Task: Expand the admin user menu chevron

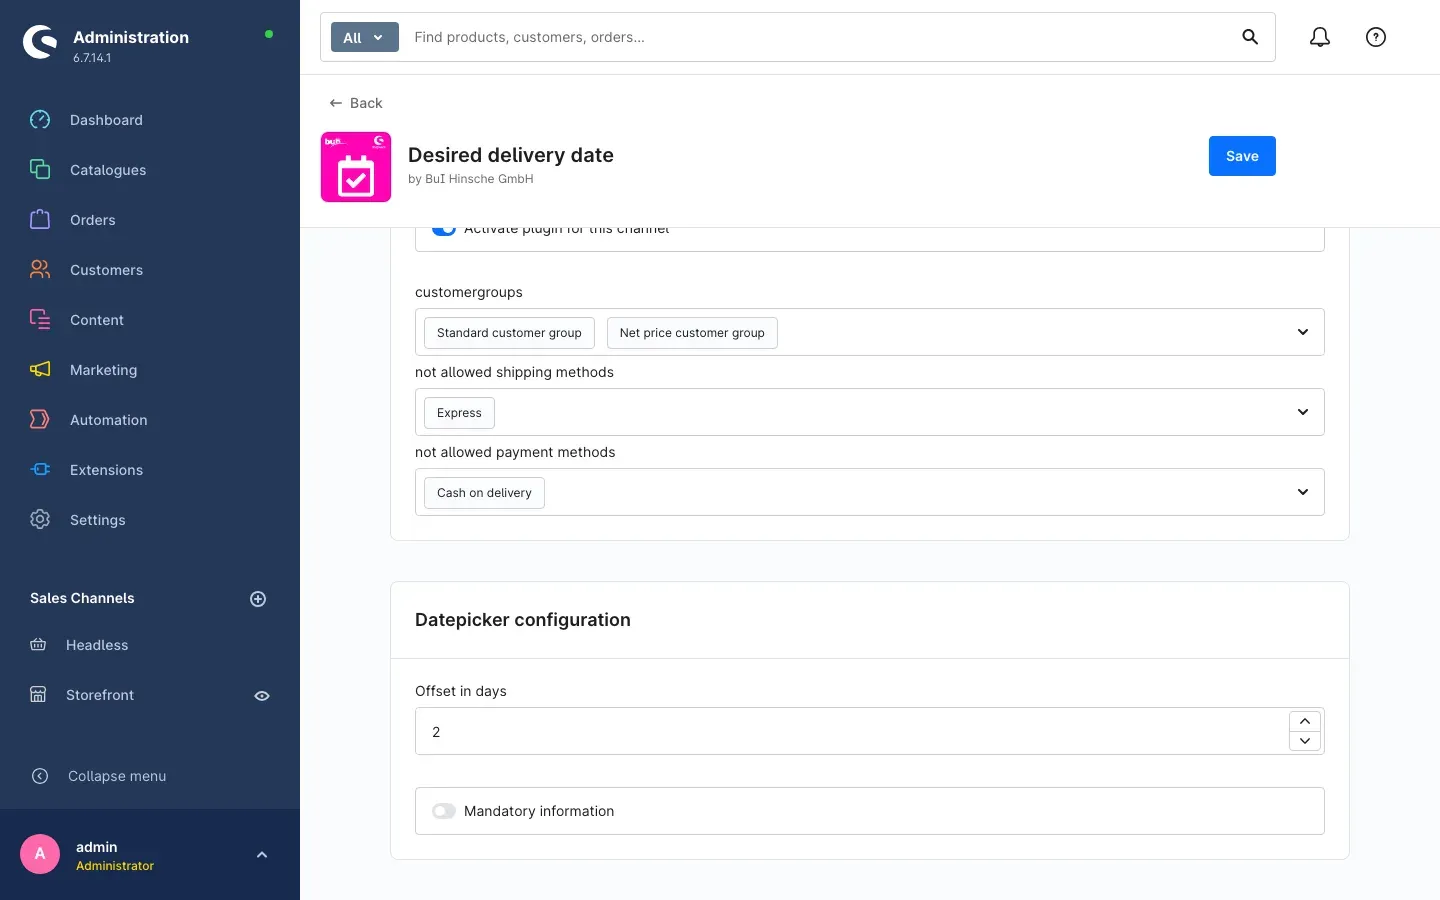Action: click(262, 855)
